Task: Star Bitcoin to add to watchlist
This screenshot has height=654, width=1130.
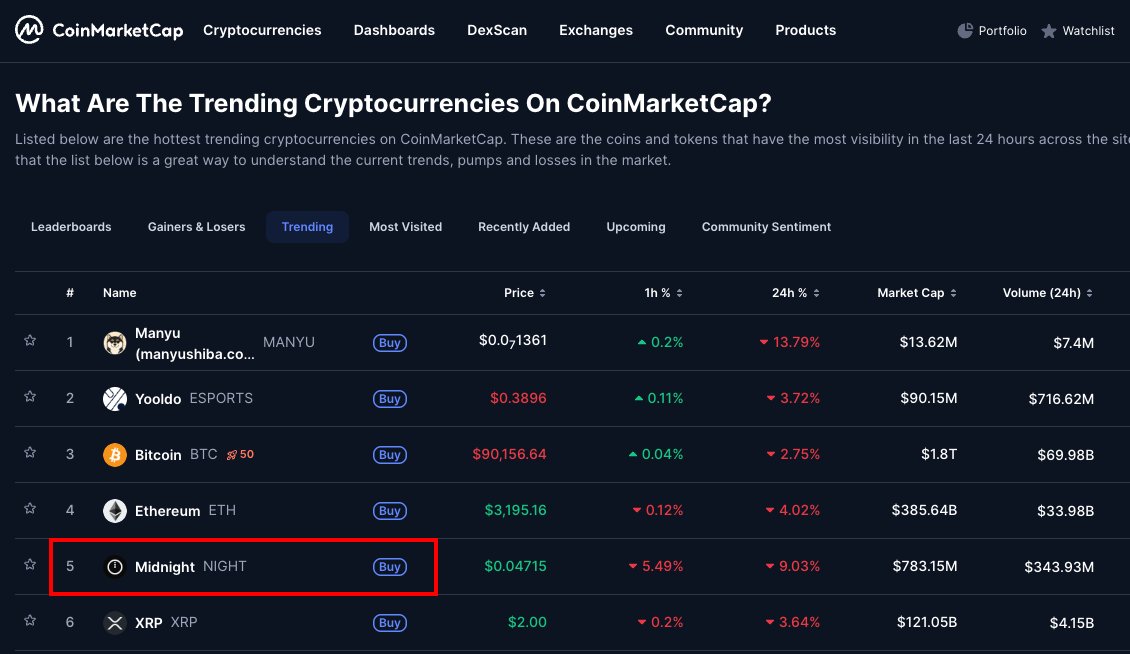Action: point(30,453)
